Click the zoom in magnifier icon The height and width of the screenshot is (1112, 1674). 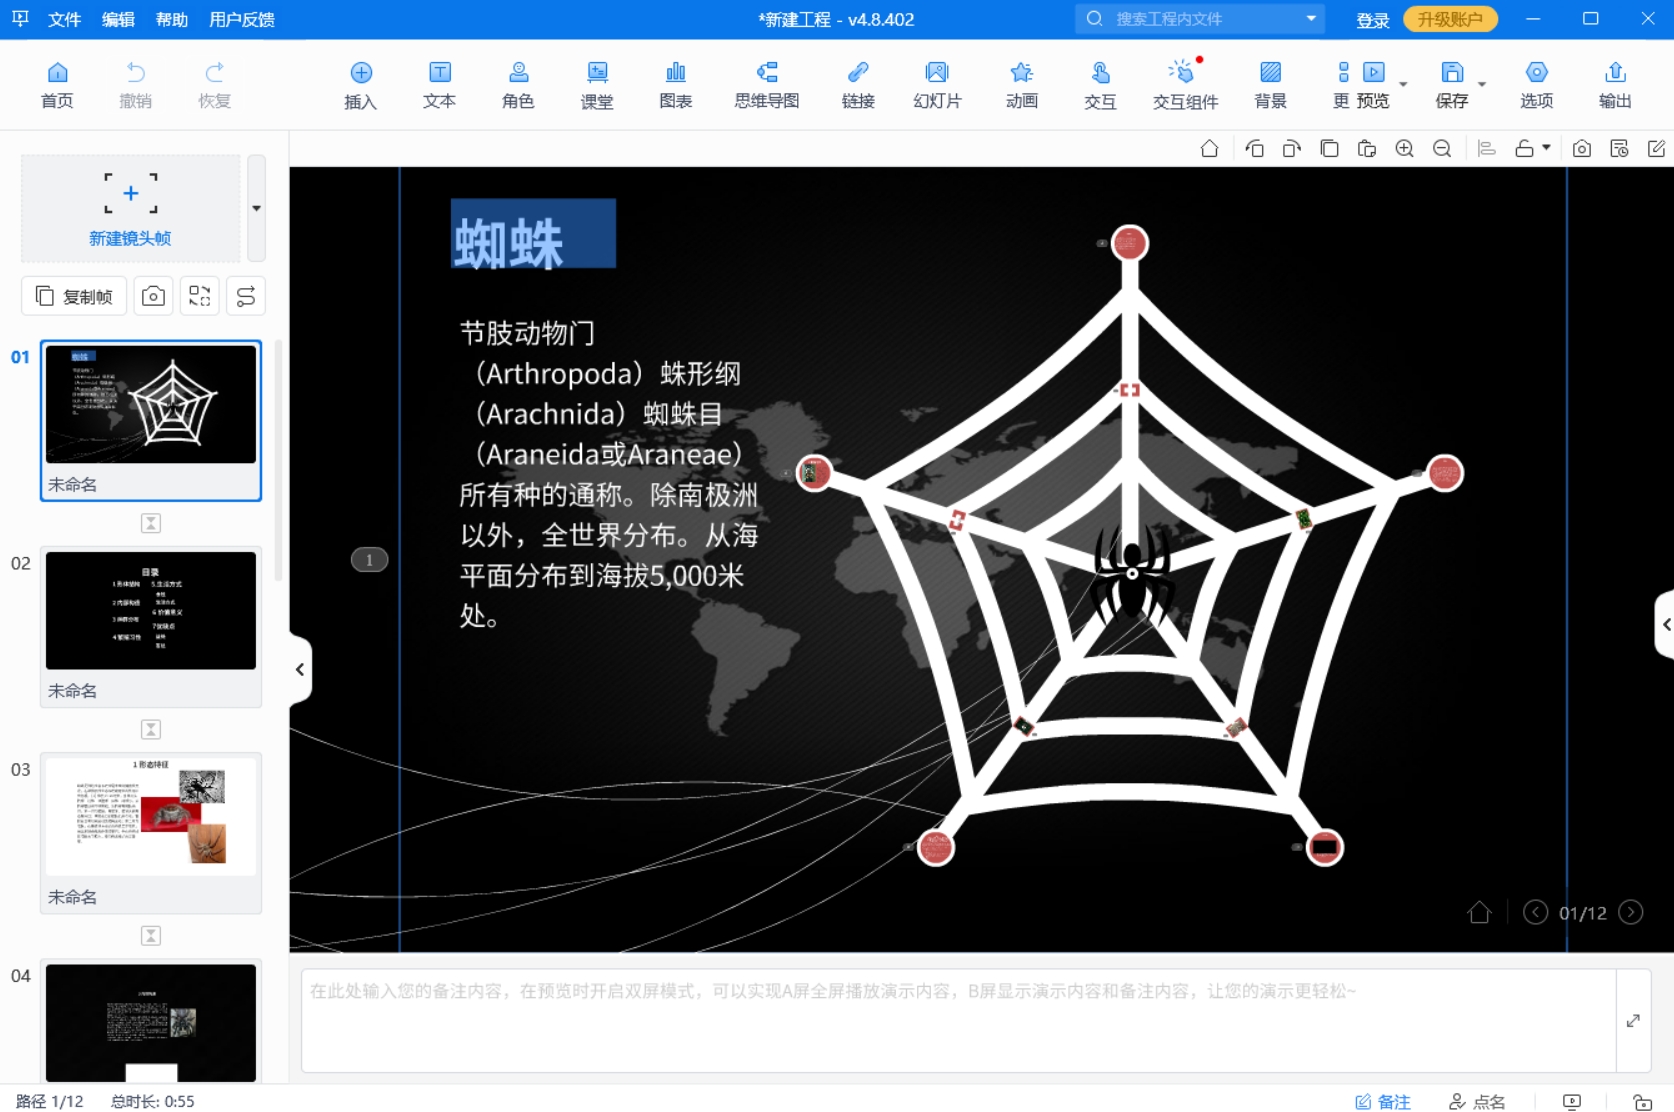1404,149
